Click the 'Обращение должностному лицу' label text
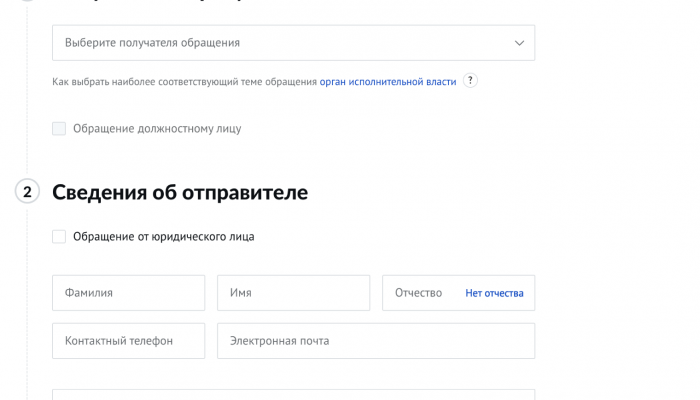 click(157, 128)
